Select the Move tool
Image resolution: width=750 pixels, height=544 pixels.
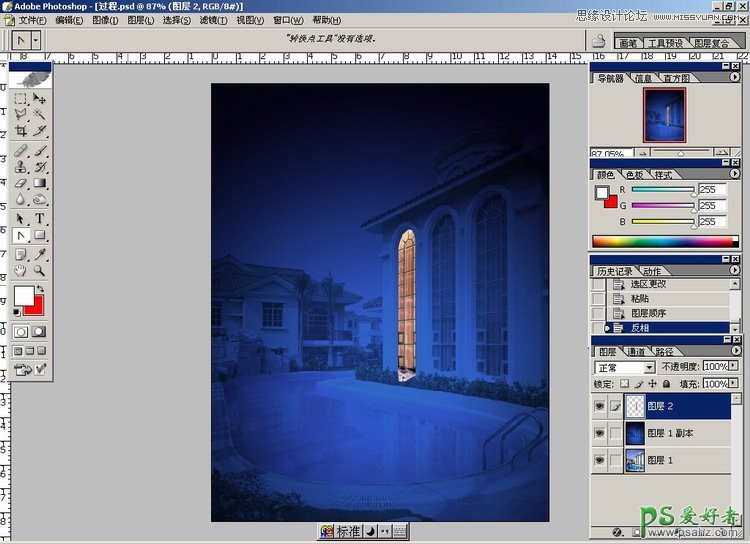point(40,99)
